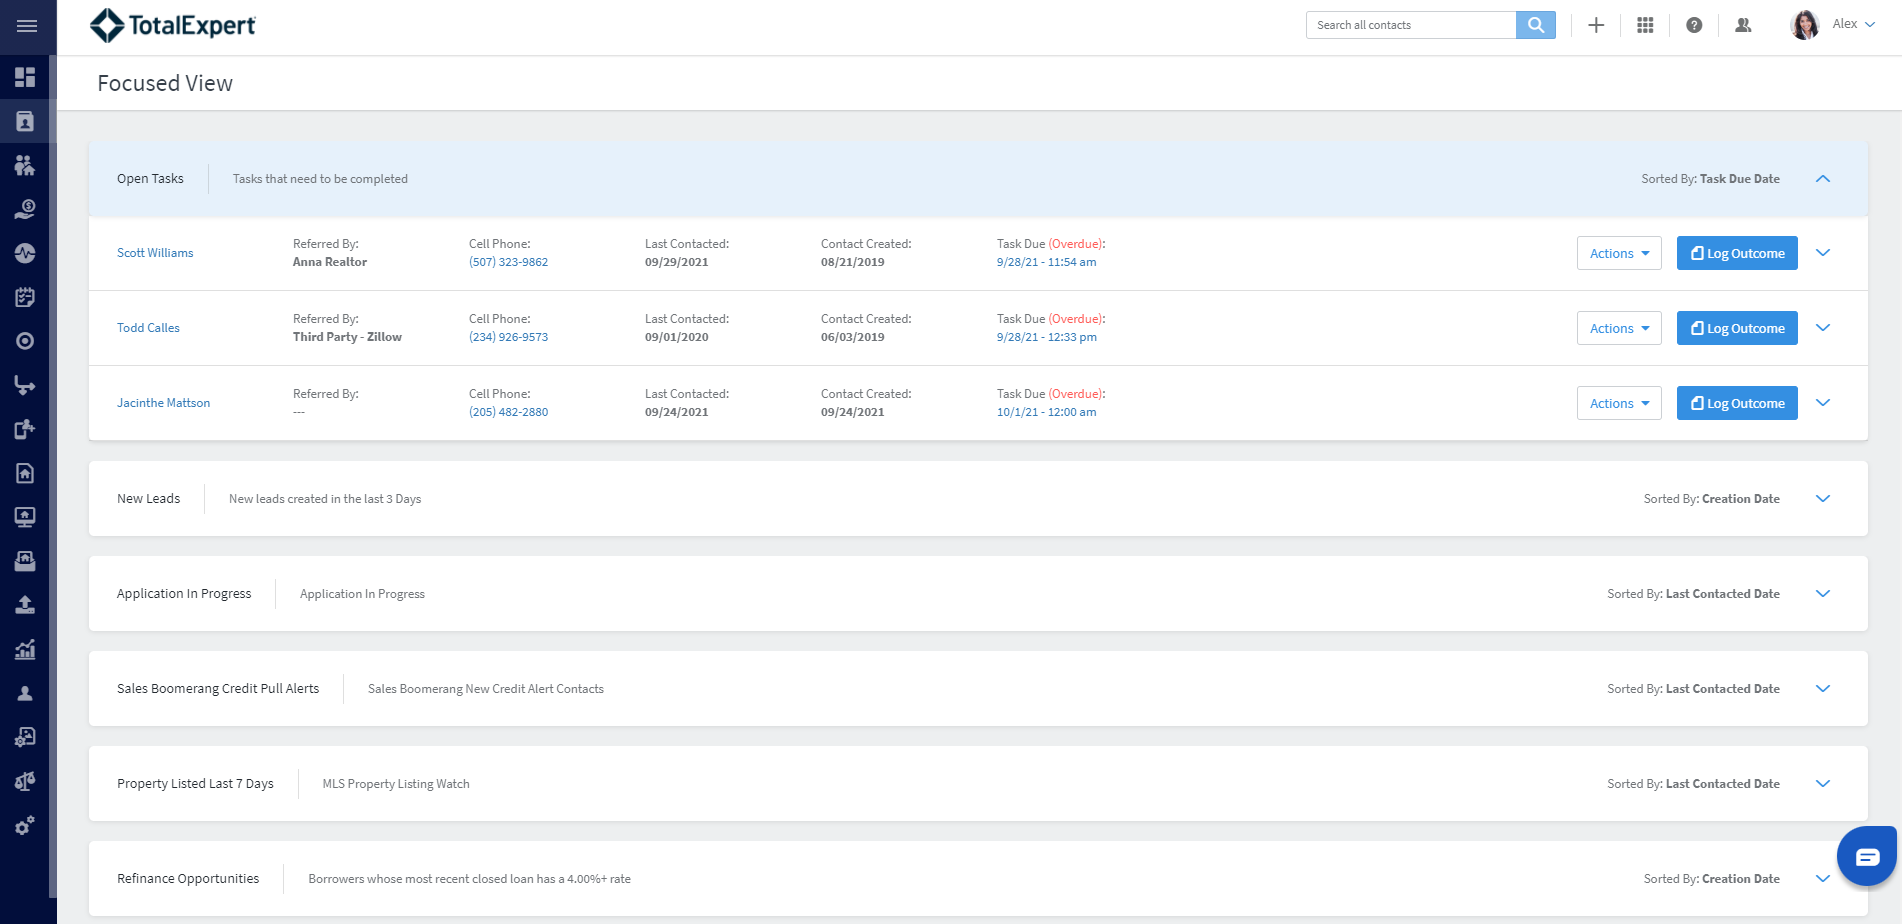Click the dashboard grid icon in the sidebar
The height and width of the screenshot is (924, 1902).
pyautogui.click(x=25, y=77)
